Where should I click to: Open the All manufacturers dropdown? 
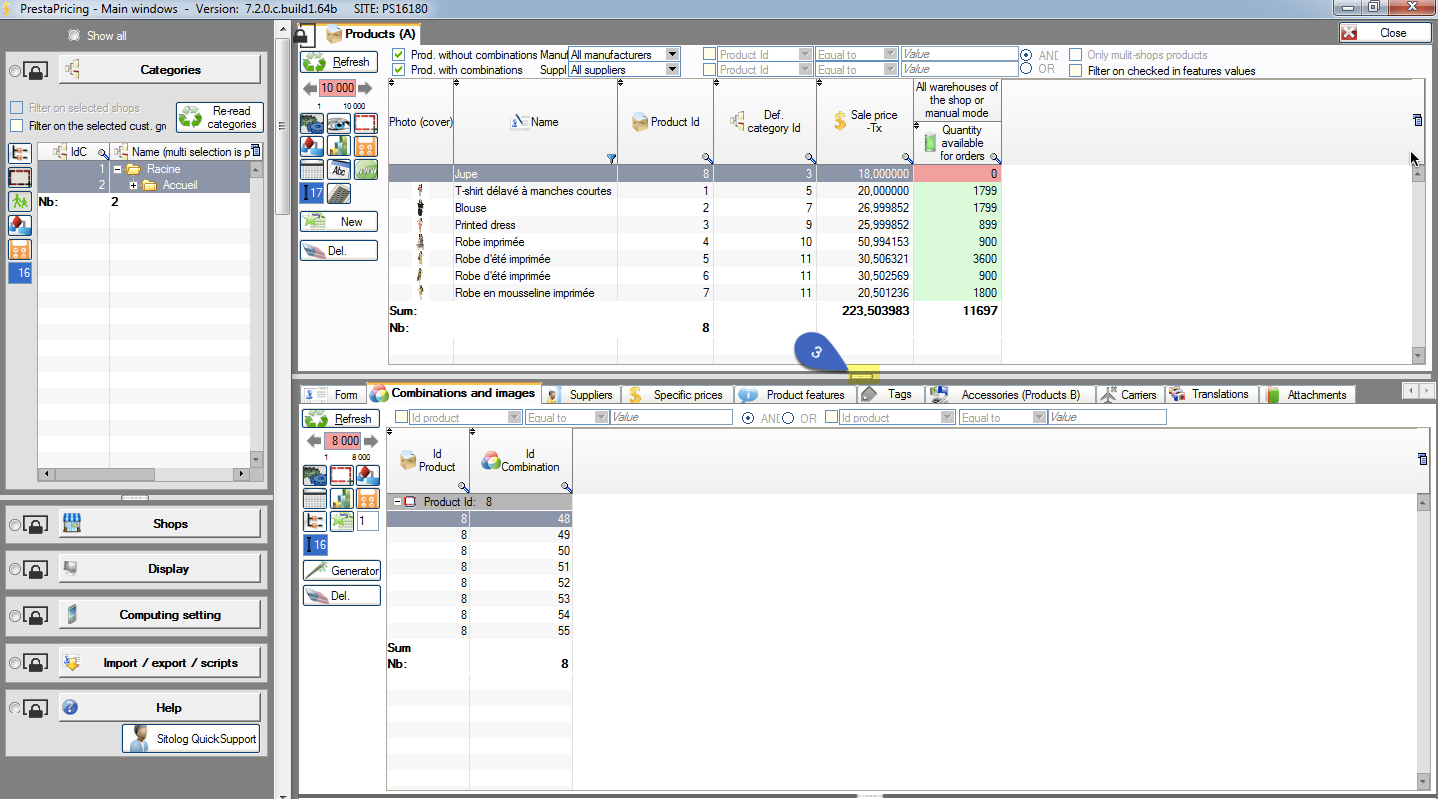tap(672, 55)
